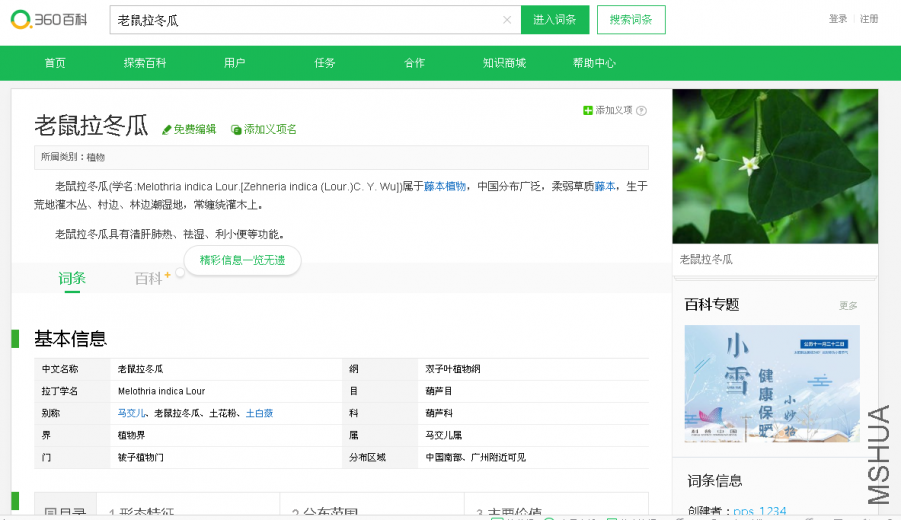Open 帮助中心 navigation item
The height and width of the screenshot is (520, 901).
tap(594, 63)
